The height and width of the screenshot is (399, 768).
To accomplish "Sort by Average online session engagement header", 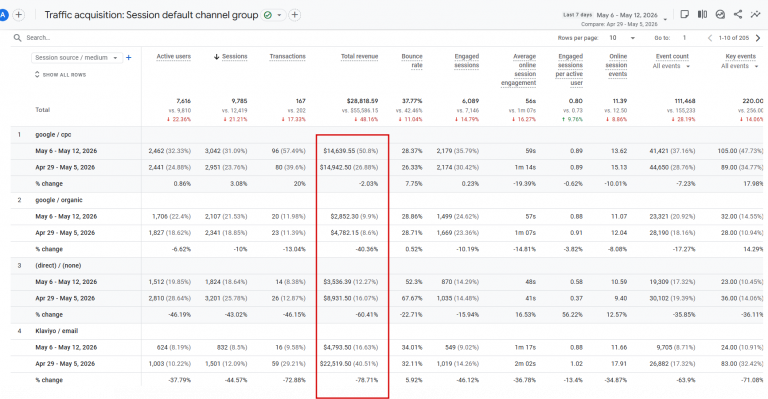I will 518,70.
